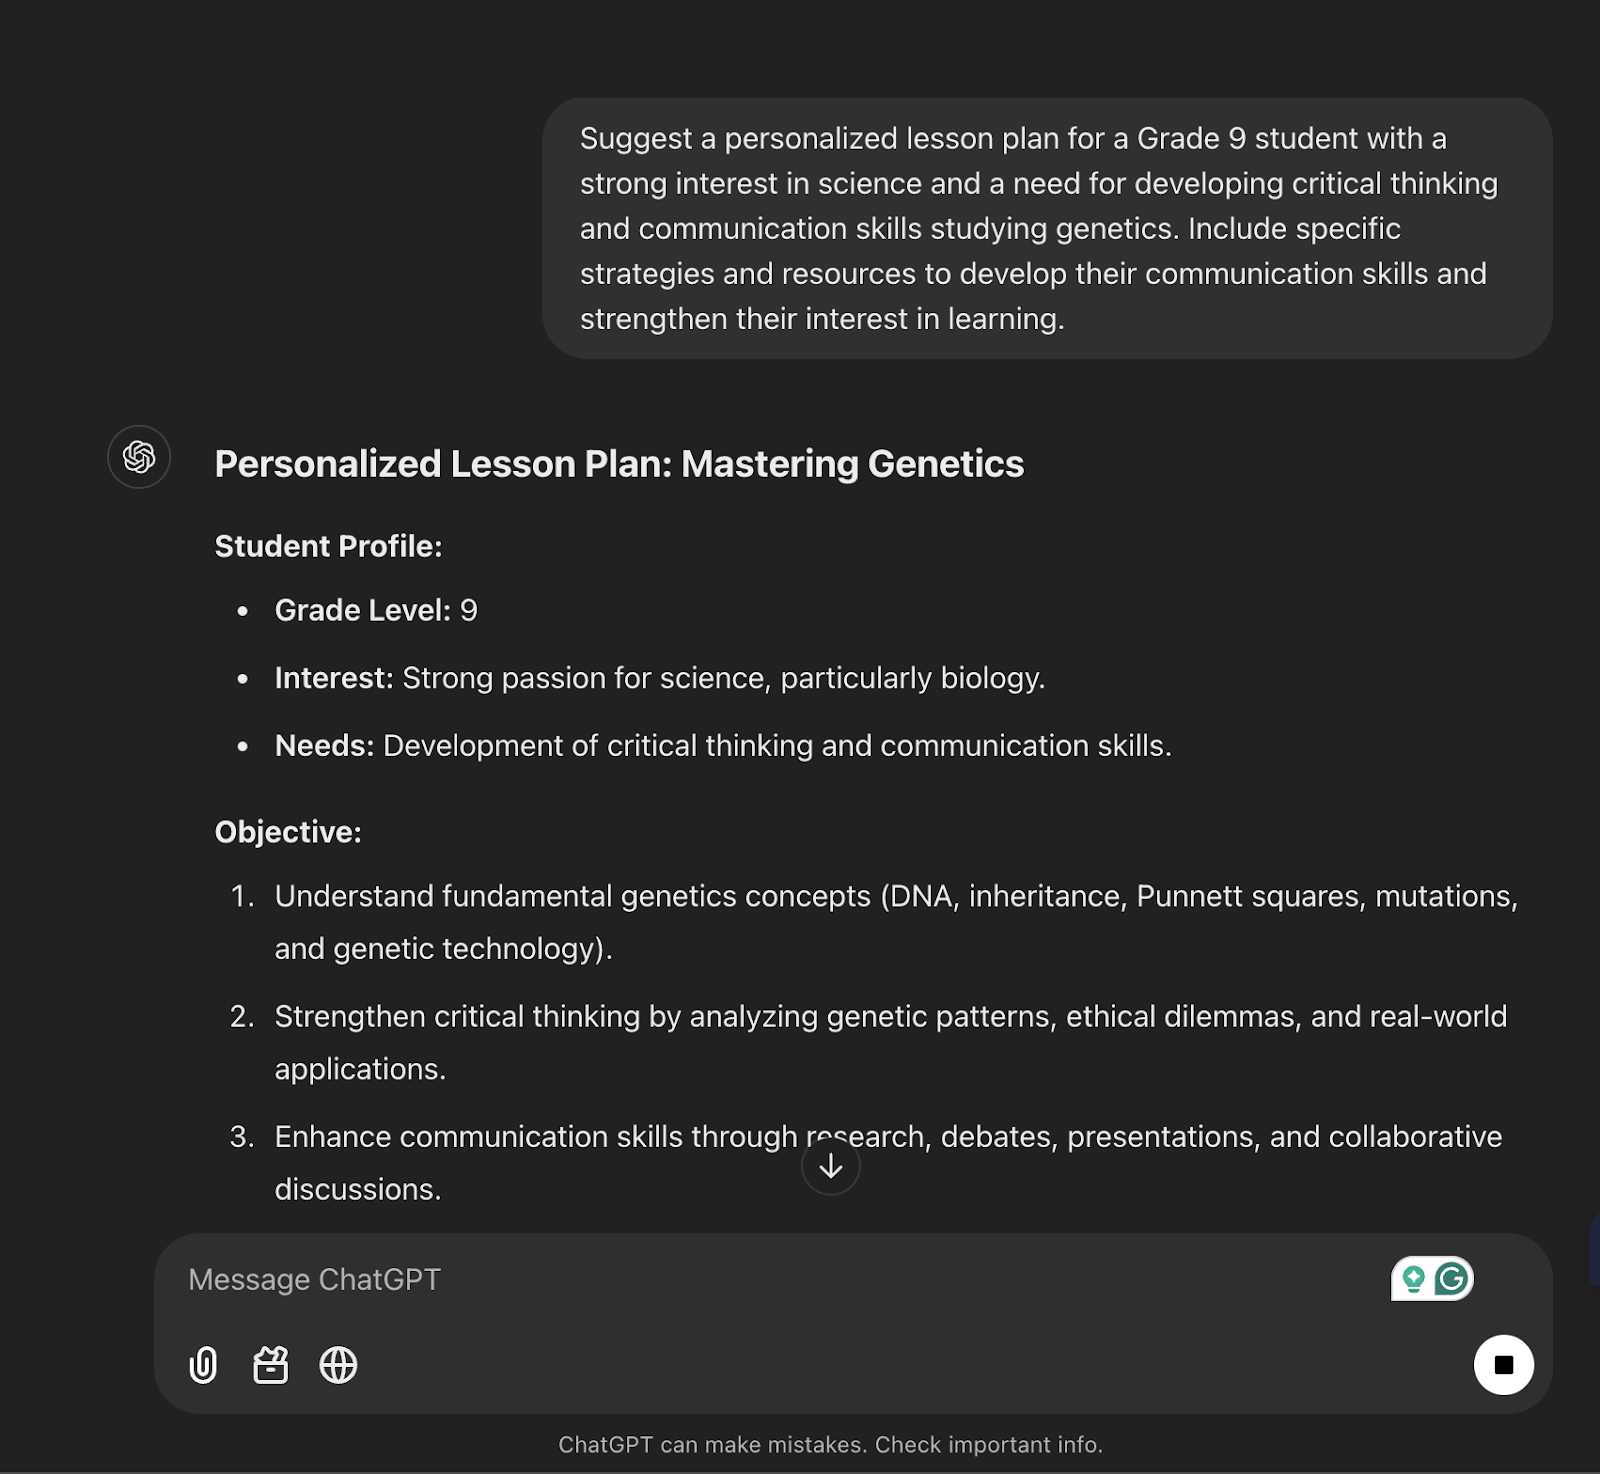Image resolution: width=1600 pixels, height=1474 pixels.
Task: Open the toolbox icon in the message bar
Action: (x=272, y=1366)
